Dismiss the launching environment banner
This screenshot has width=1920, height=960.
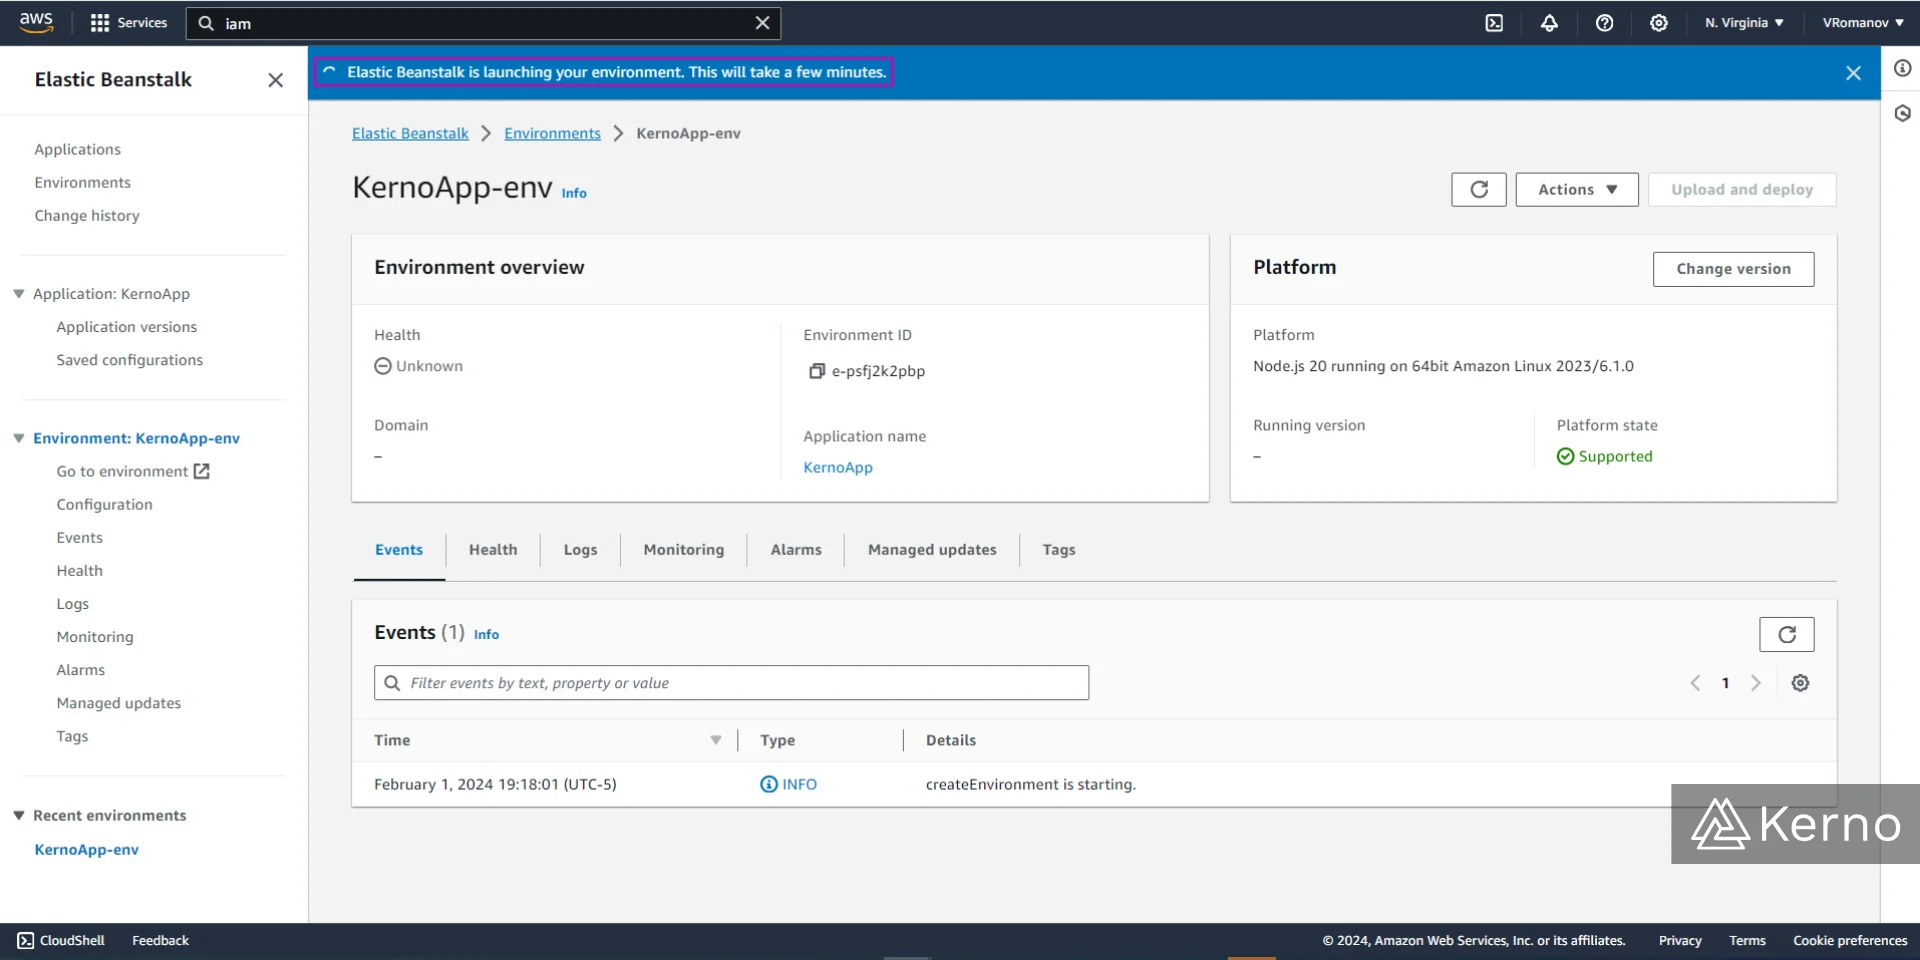(1853, 73)
